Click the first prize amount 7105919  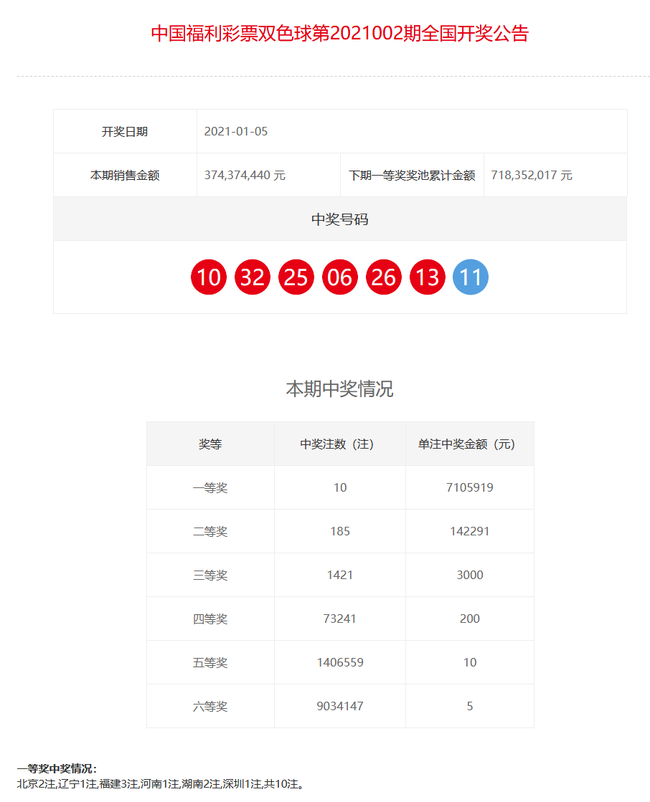click(469, 488)
